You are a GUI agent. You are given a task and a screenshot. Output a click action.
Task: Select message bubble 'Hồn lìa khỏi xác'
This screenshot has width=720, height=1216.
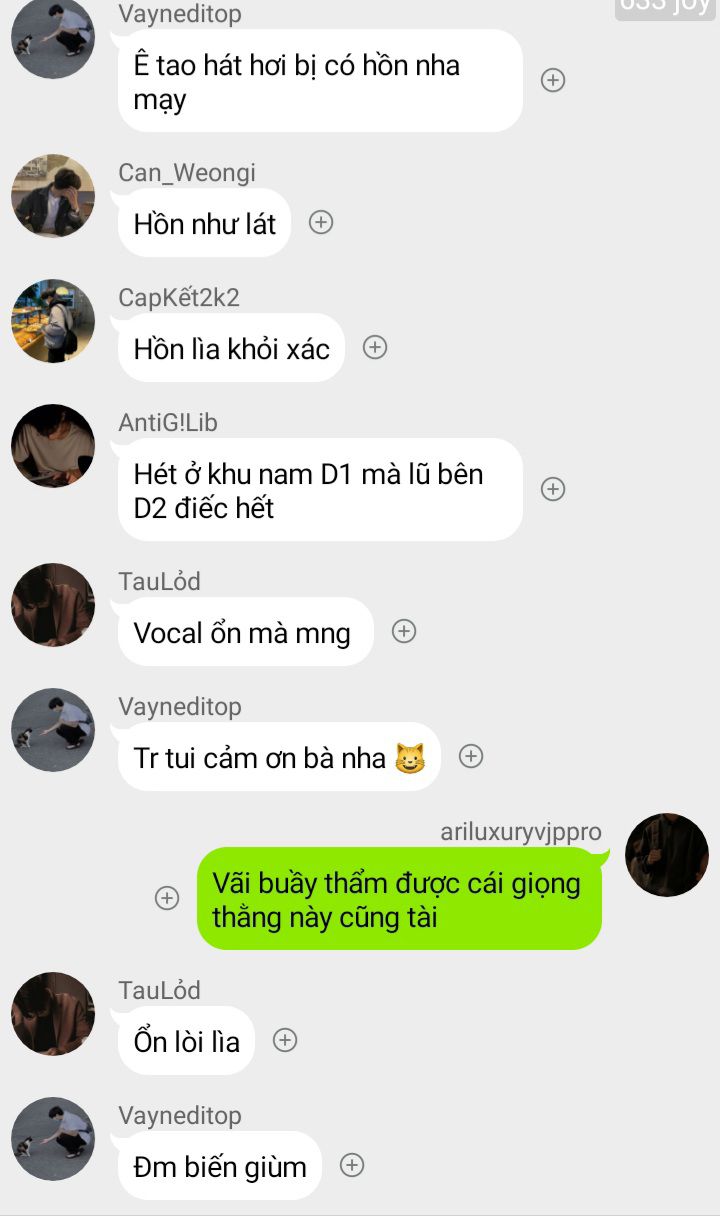[231, 347]
